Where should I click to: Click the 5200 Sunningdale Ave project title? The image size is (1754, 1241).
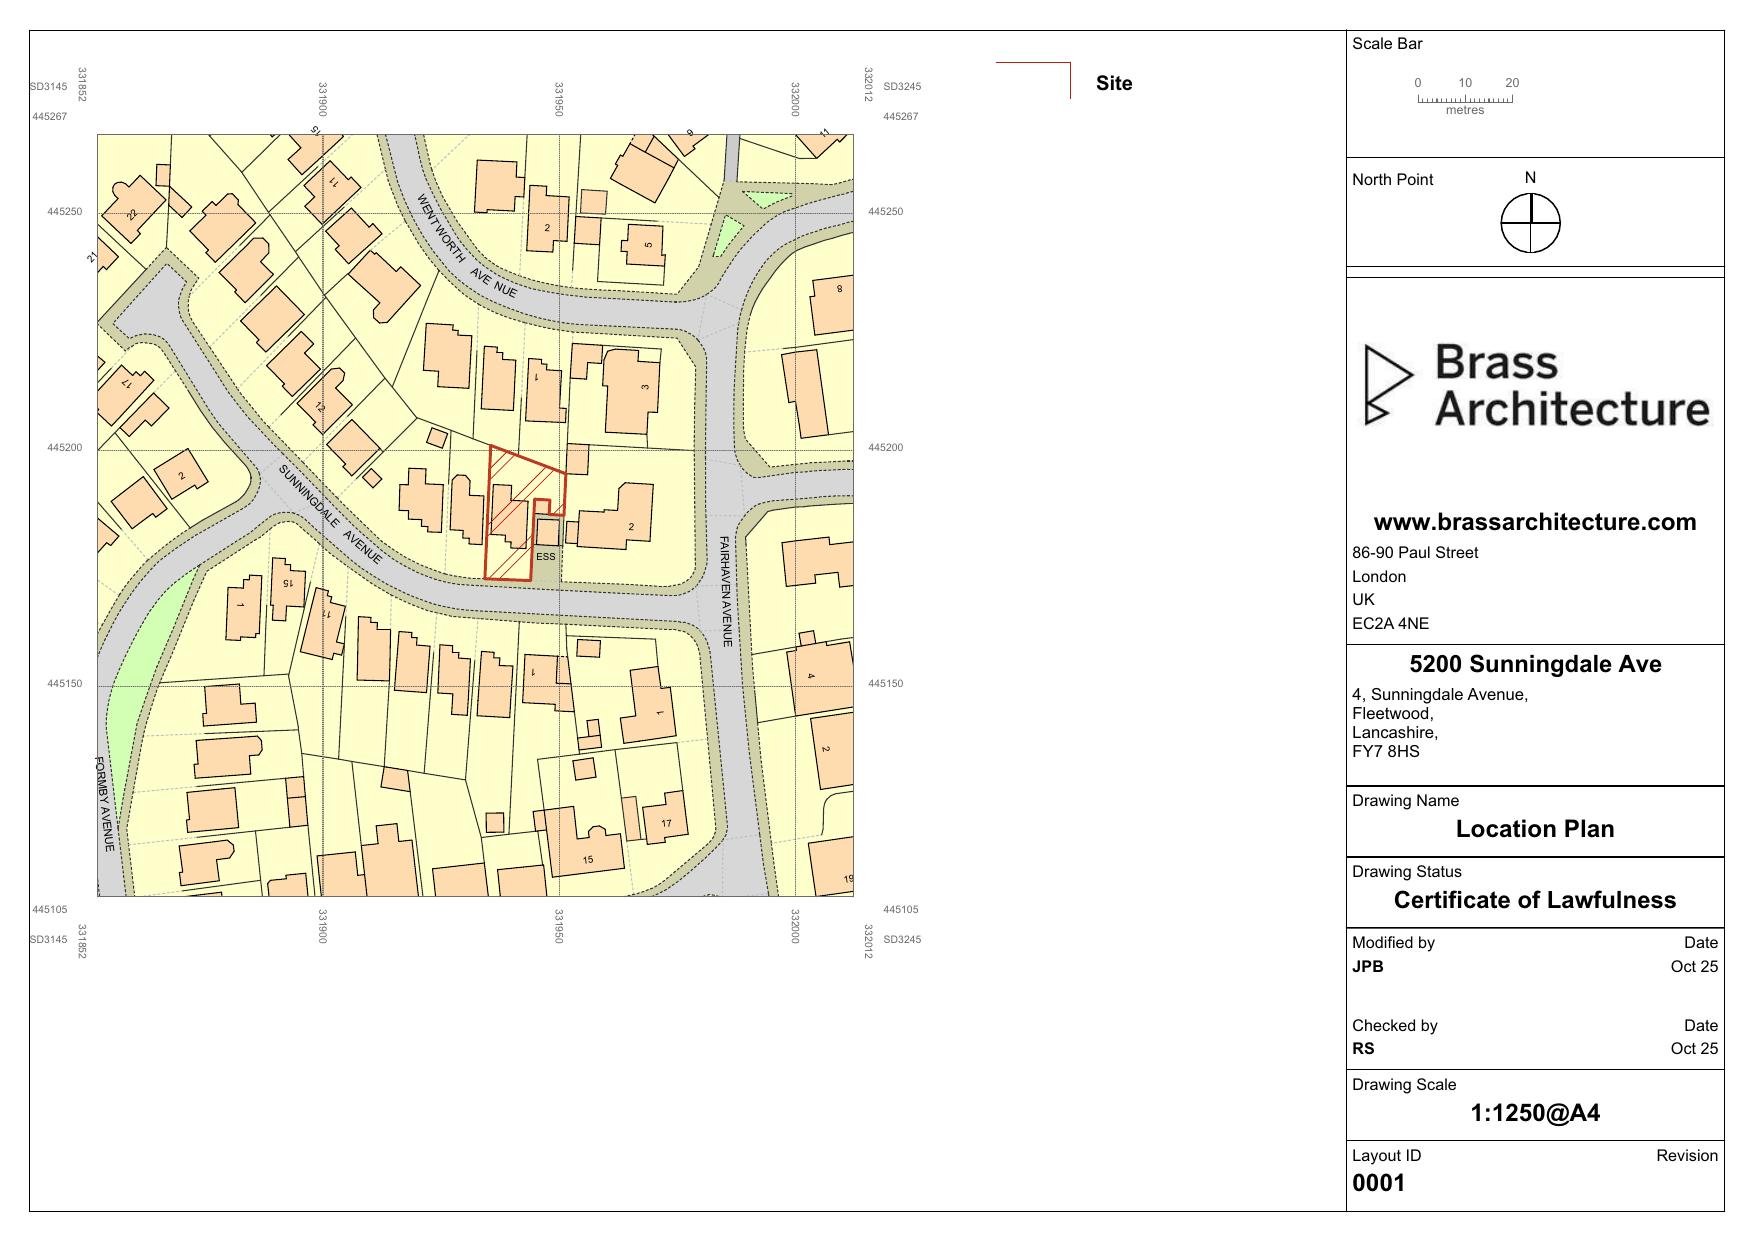[x=1537, y=663]
